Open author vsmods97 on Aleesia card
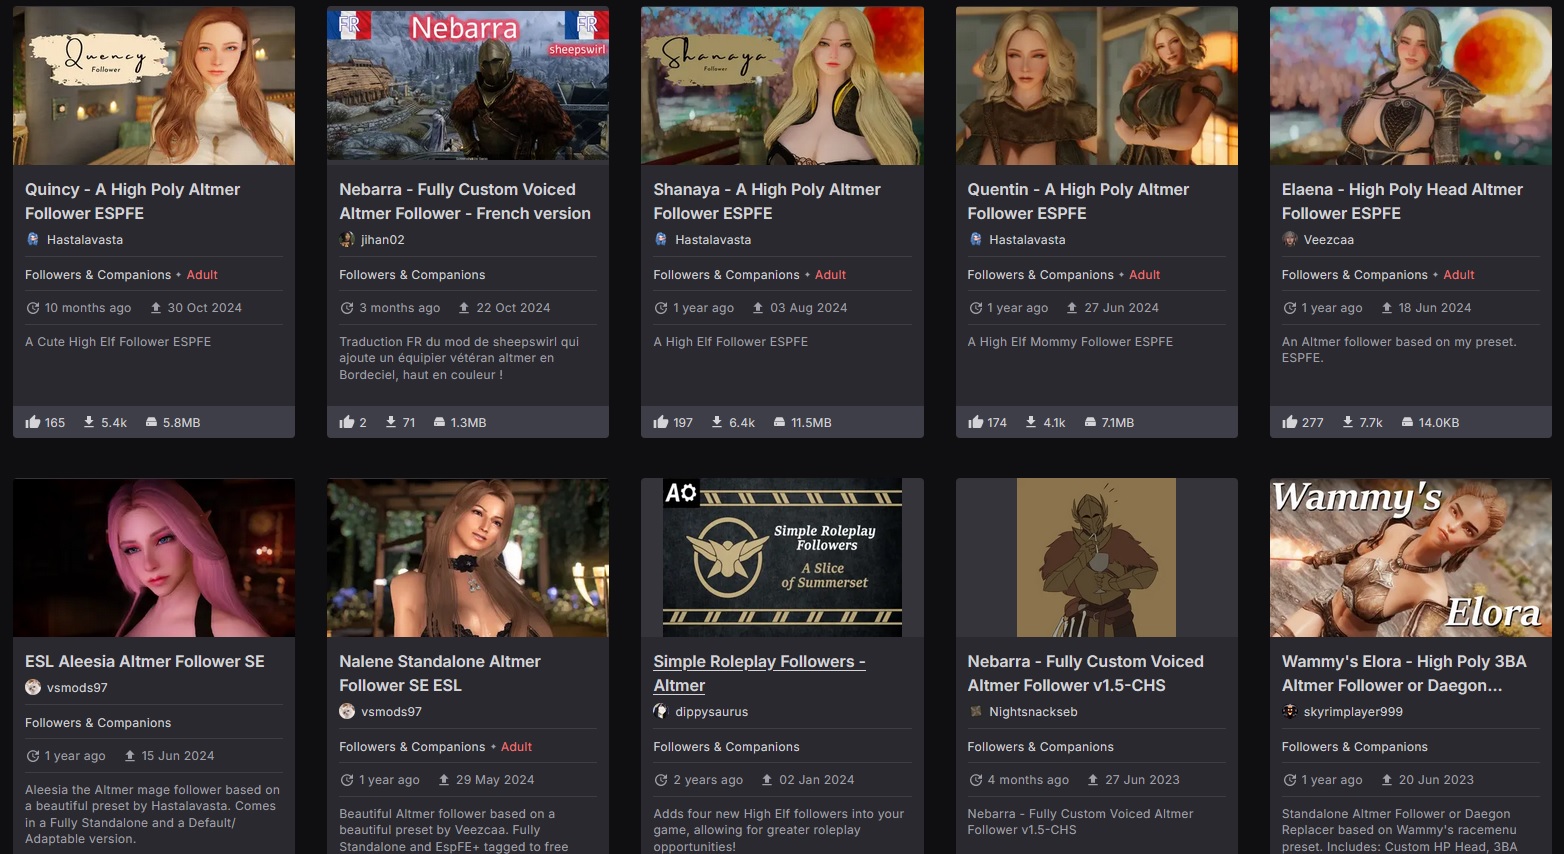The width and height of the screenshot is (1564, 854). coord(77,688)
